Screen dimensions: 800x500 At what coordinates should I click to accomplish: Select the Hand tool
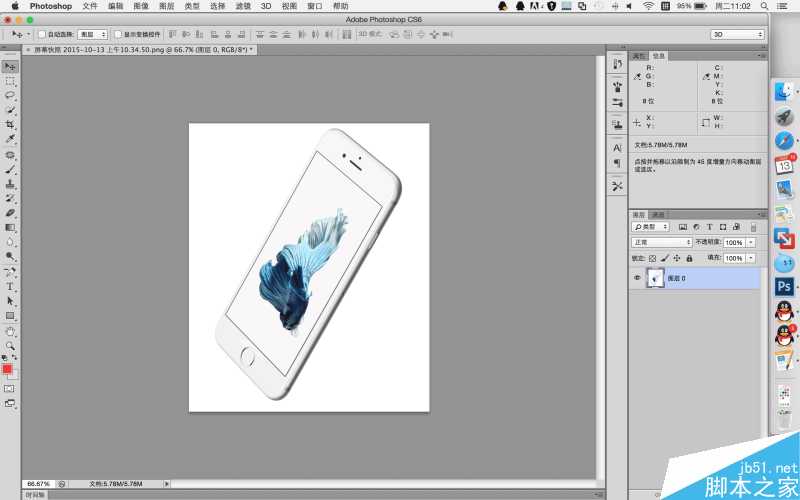(10, 330)
